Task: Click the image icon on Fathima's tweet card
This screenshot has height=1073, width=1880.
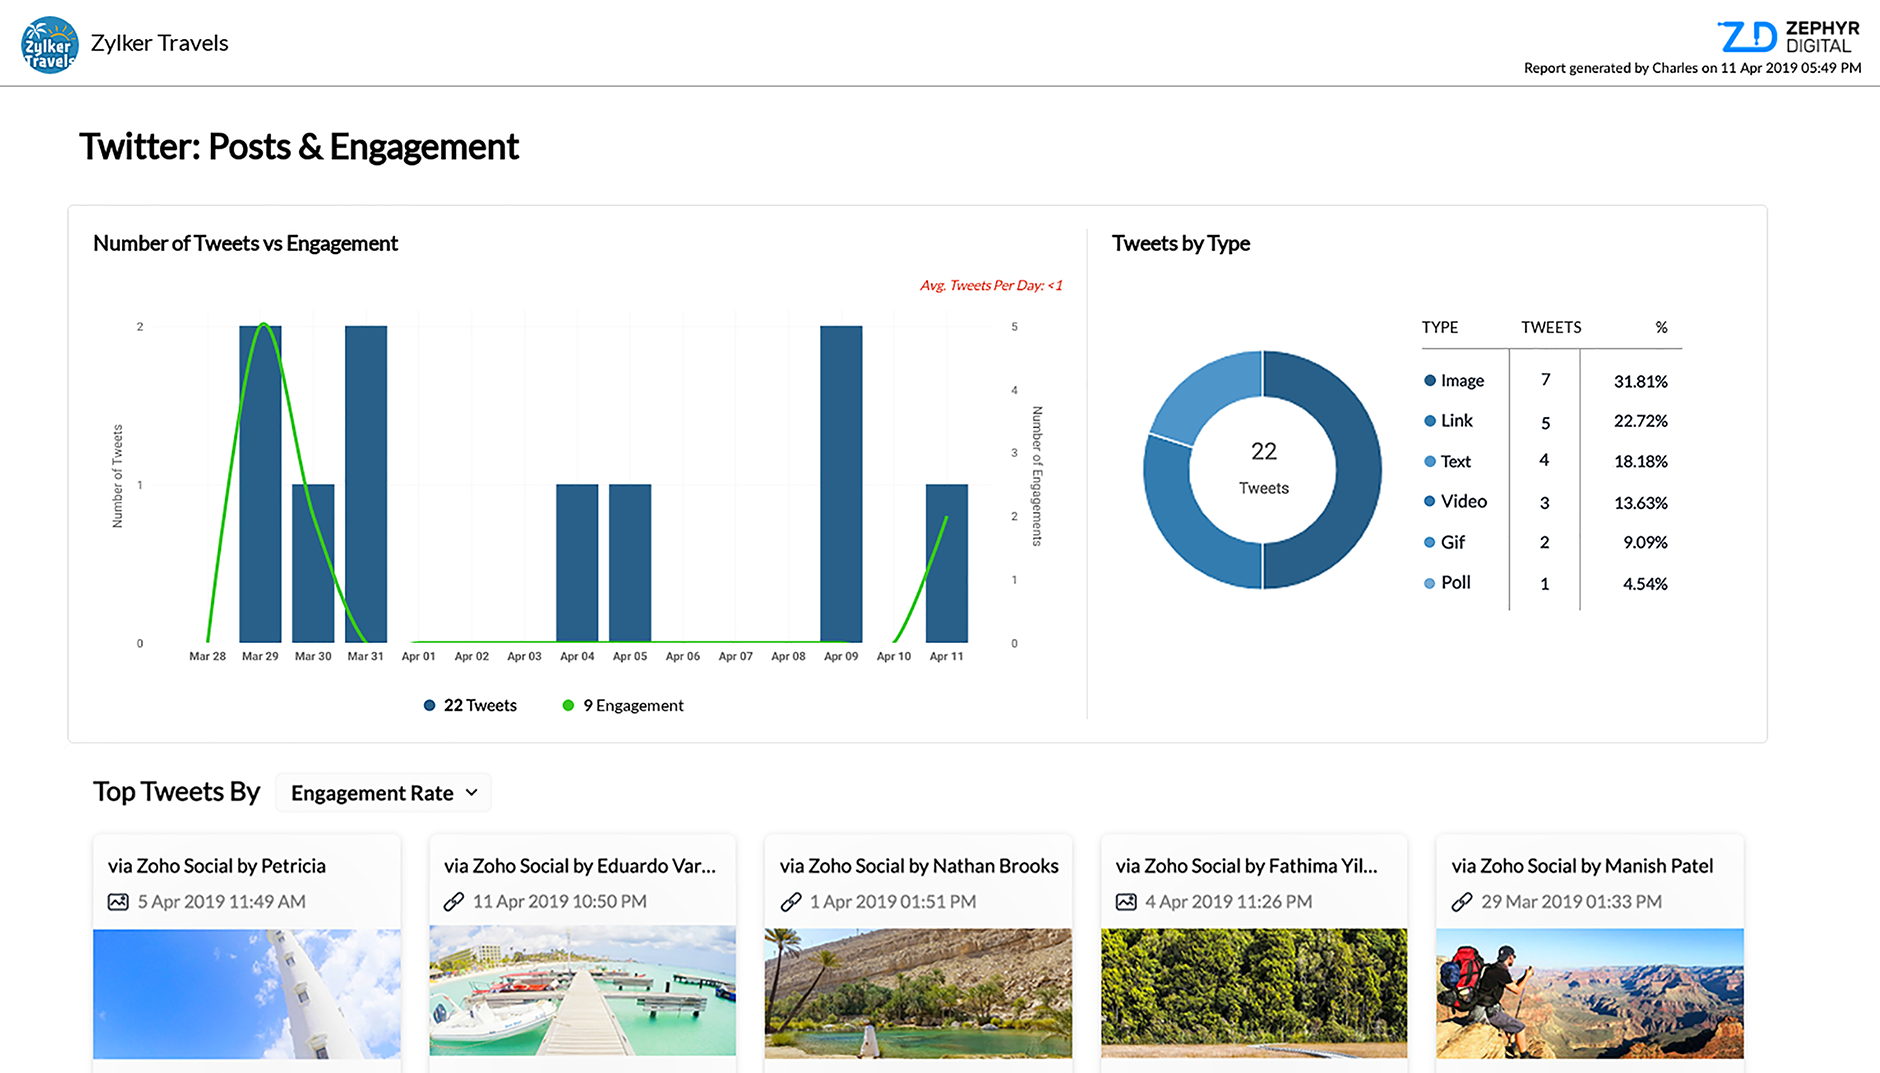Action: (1126, 902)
